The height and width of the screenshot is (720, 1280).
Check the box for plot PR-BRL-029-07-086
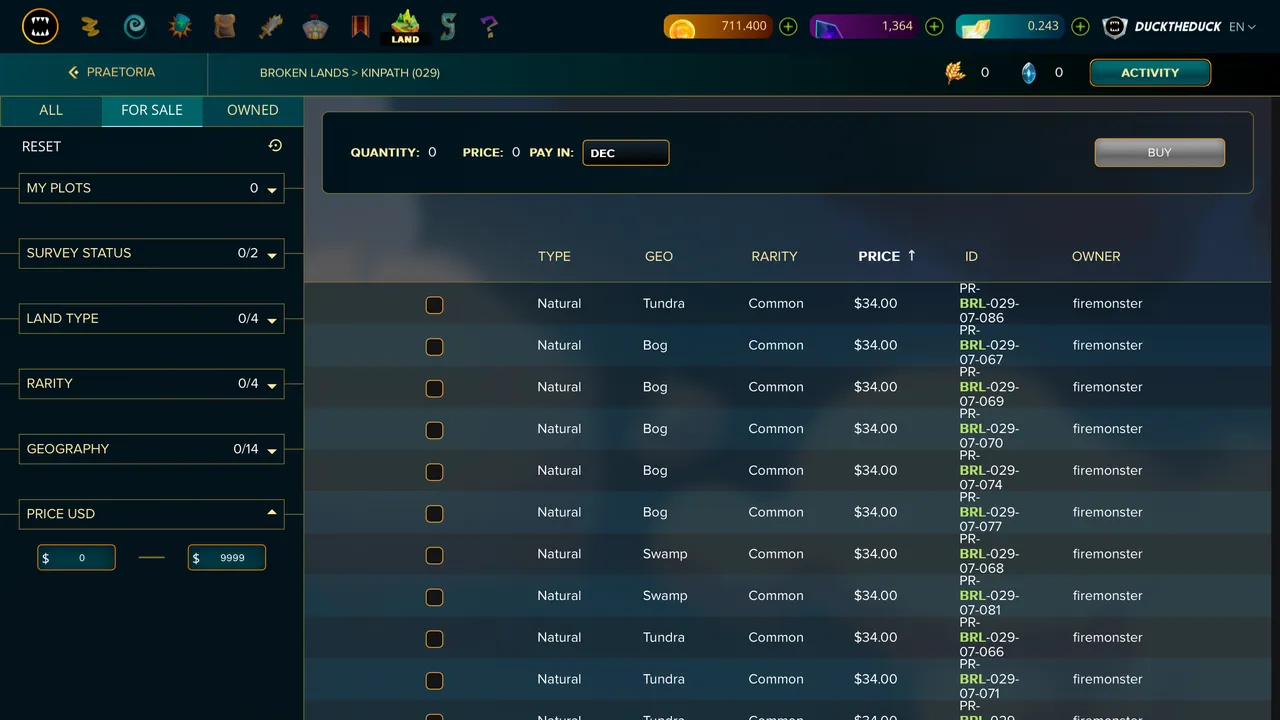pyautogui.click(x=434, y=305)
